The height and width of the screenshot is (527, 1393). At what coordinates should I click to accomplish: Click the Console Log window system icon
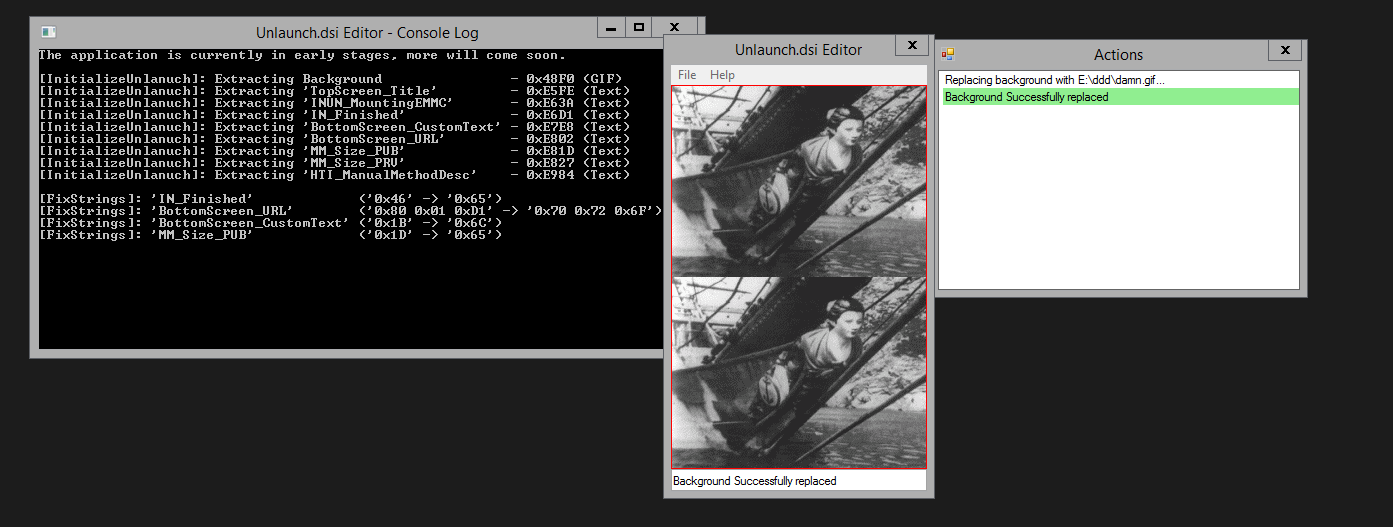point(47,32)
